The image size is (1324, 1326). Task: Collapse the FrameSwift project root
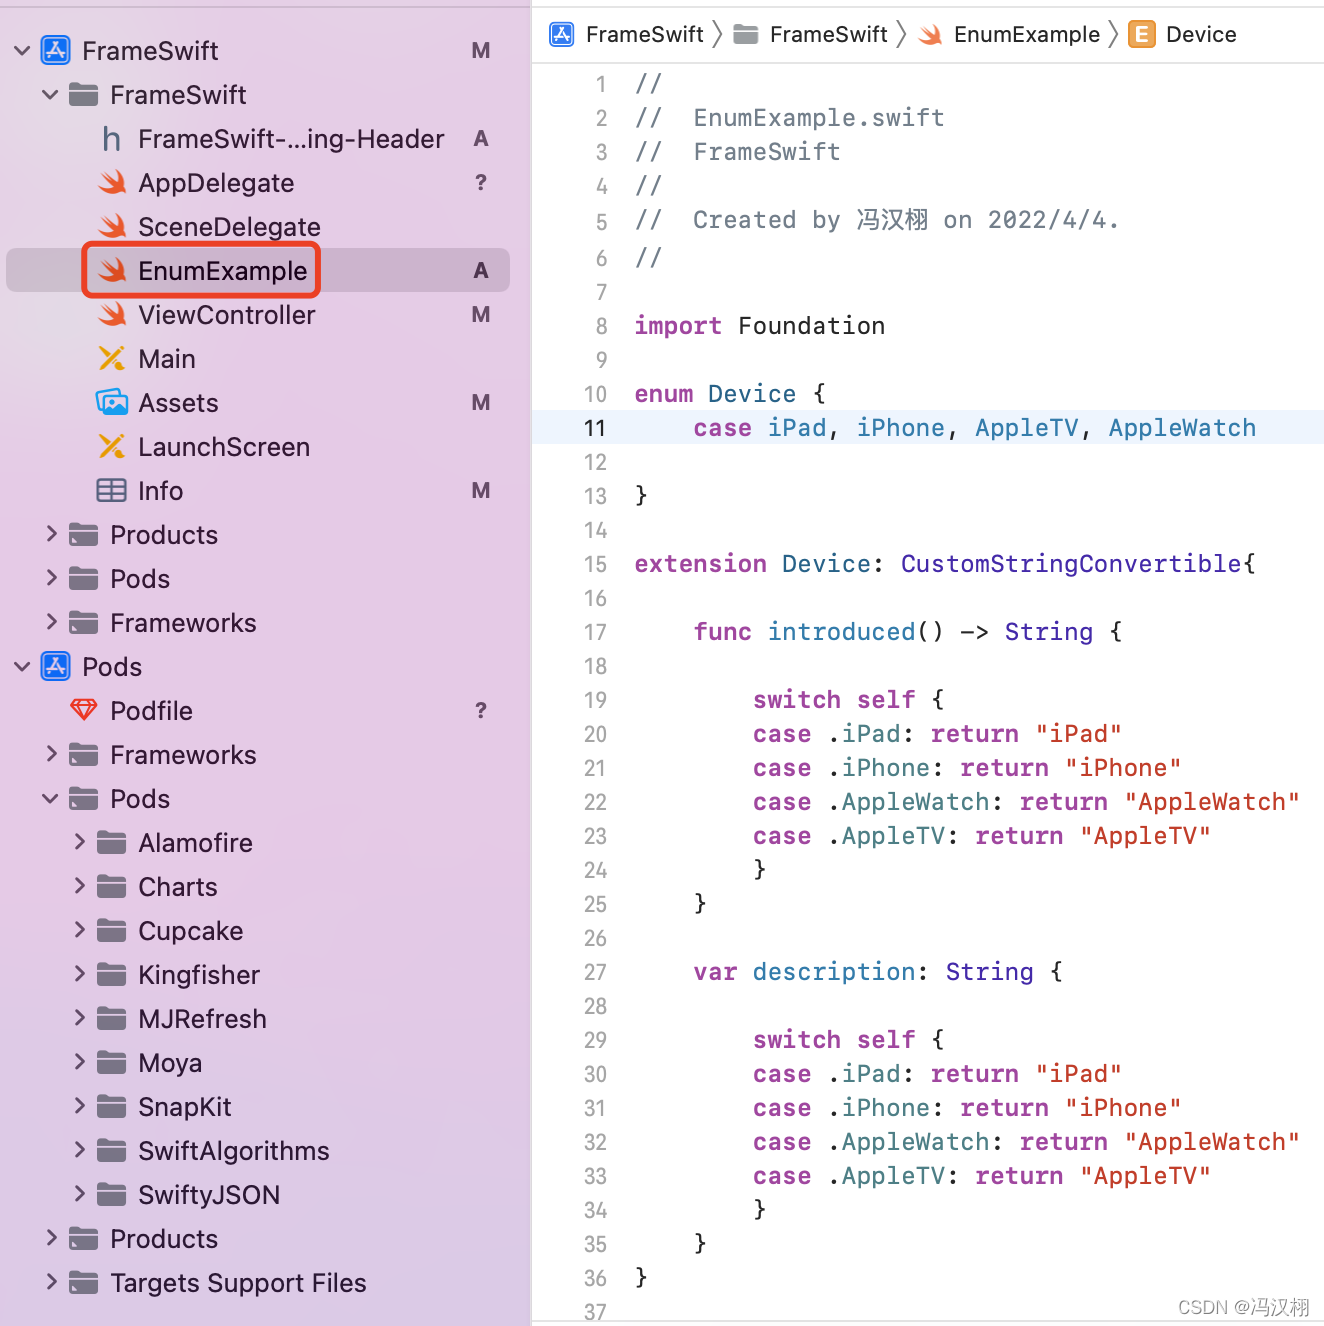(x=22, y=50)
